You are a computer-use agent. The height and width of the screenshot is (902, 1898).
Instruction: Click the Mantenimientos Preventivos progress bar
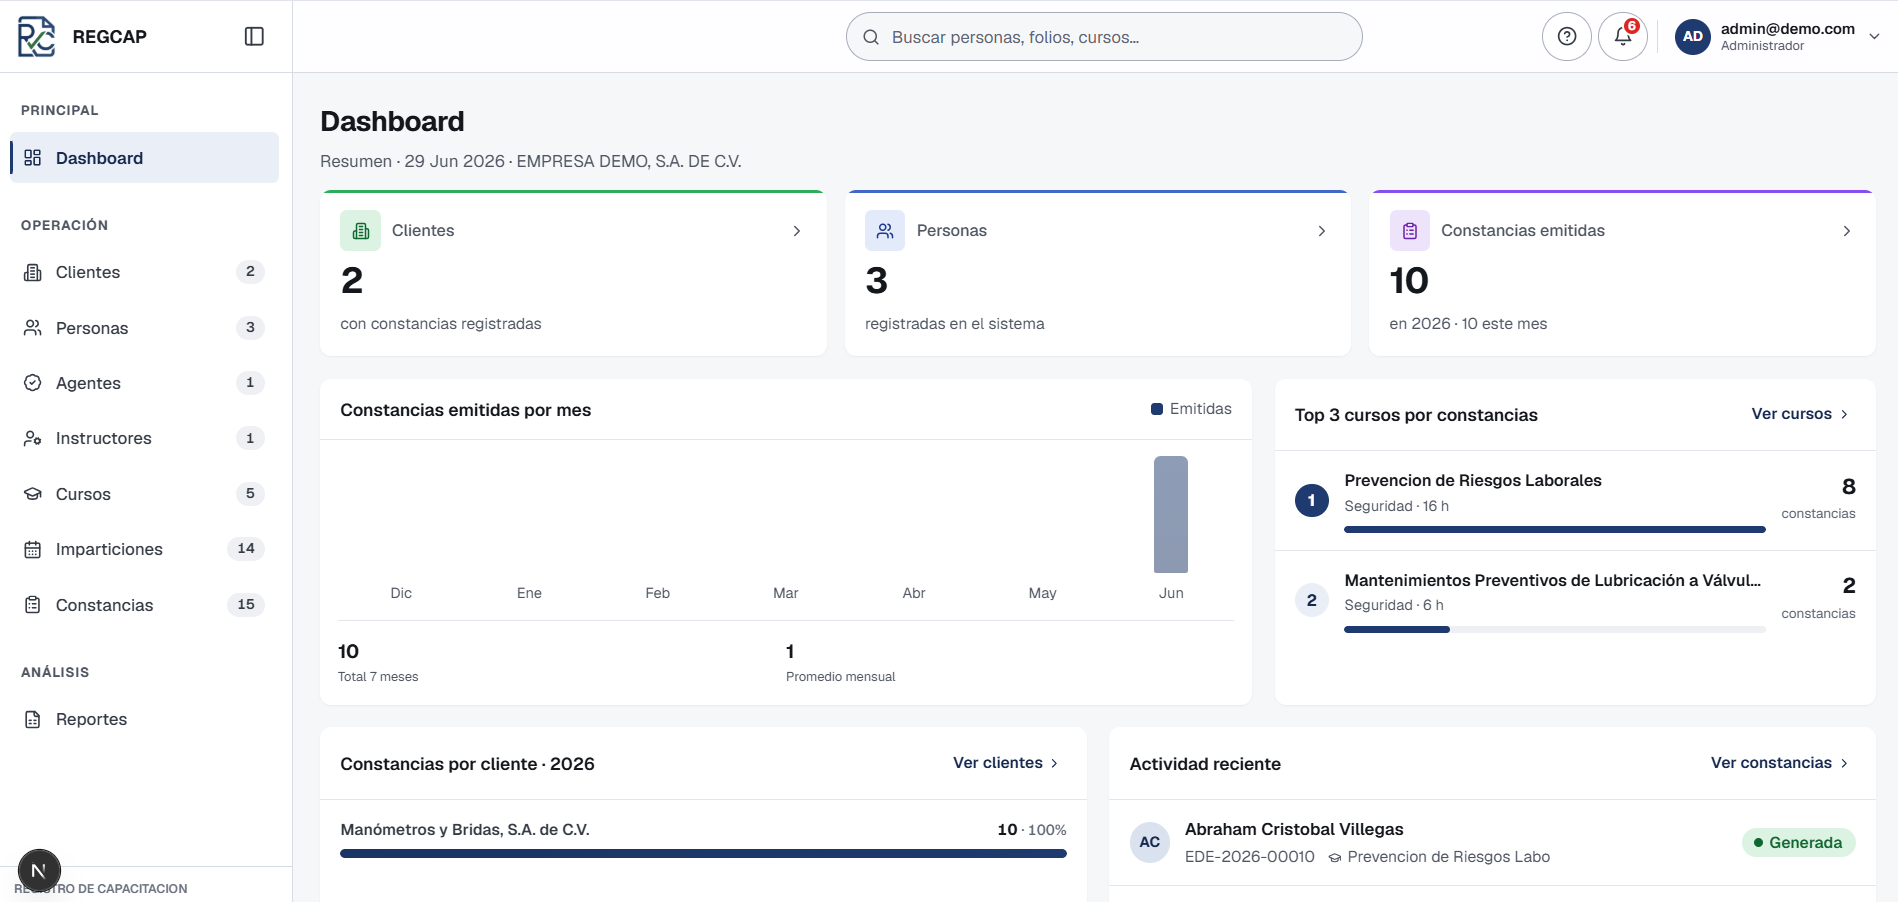(x=1555, y=630)
